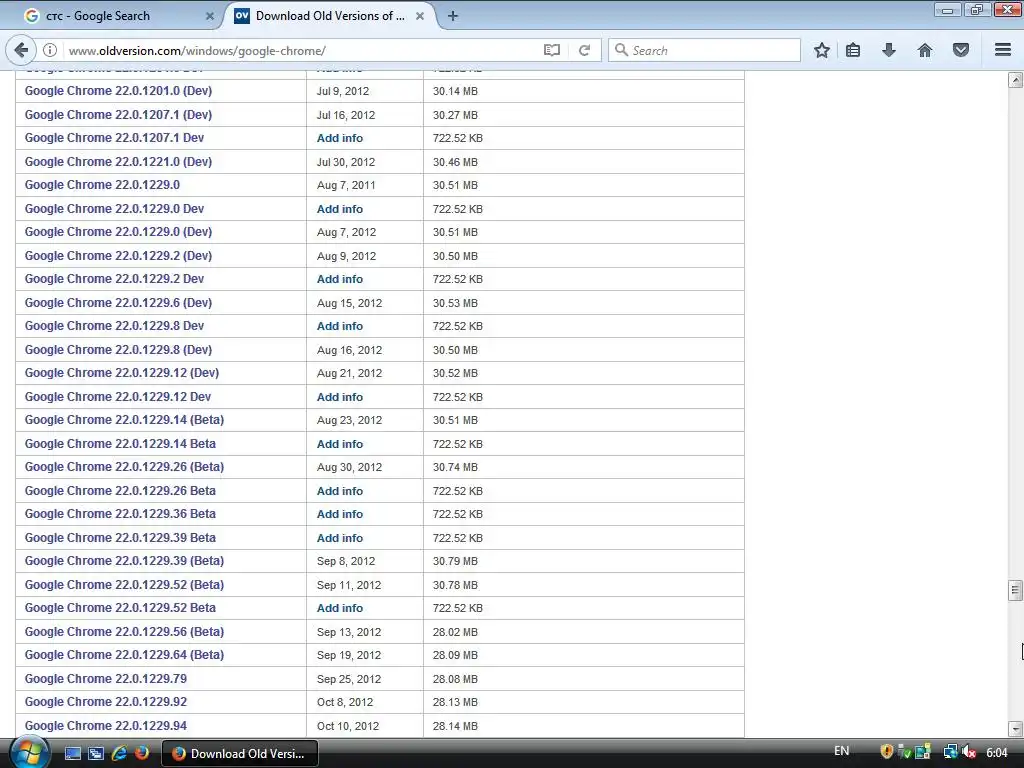Image resolution: width=1024 pixels, height=768 pixels.
Task: Bookmark this page with the star icon
Action: [x=822, y=50]
